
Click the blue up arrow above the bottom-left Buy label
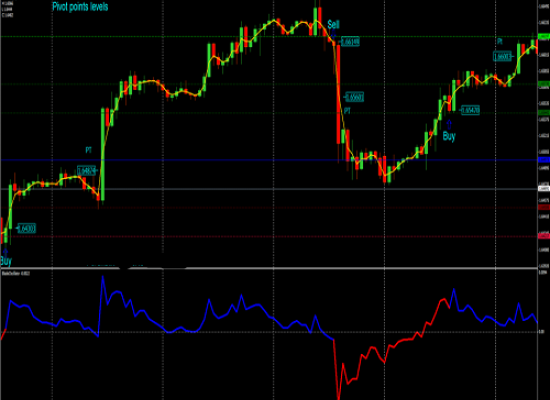click(x=5, y=252)
